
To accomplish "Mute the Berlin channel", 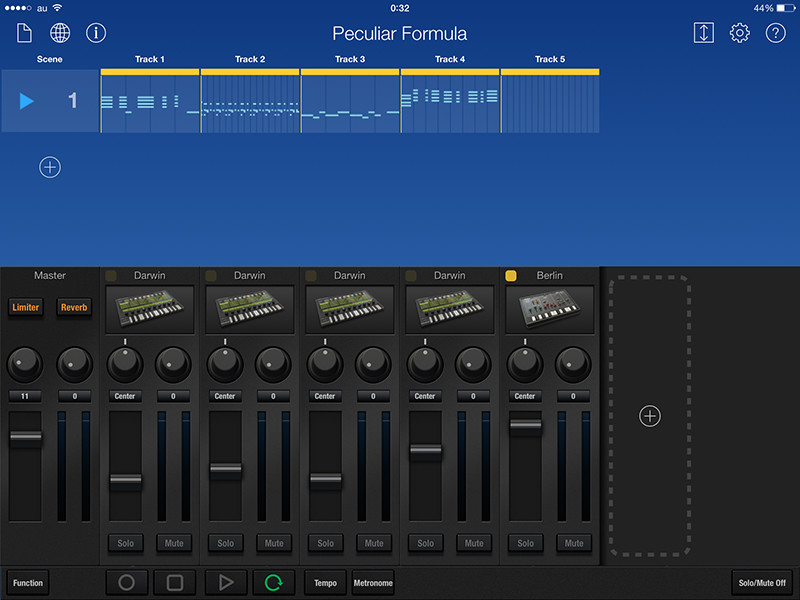I will point(574,543).
